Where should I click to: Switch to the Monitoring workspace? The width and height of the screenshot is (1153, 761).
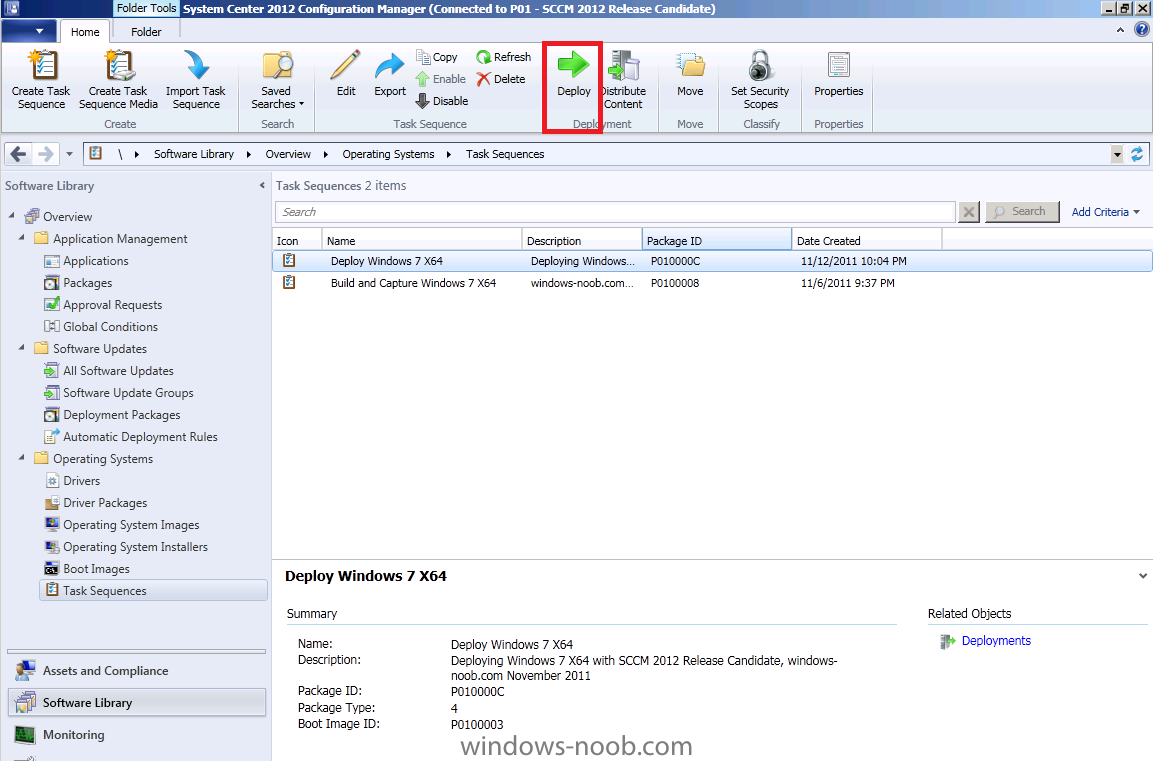[x=137, y=735]
